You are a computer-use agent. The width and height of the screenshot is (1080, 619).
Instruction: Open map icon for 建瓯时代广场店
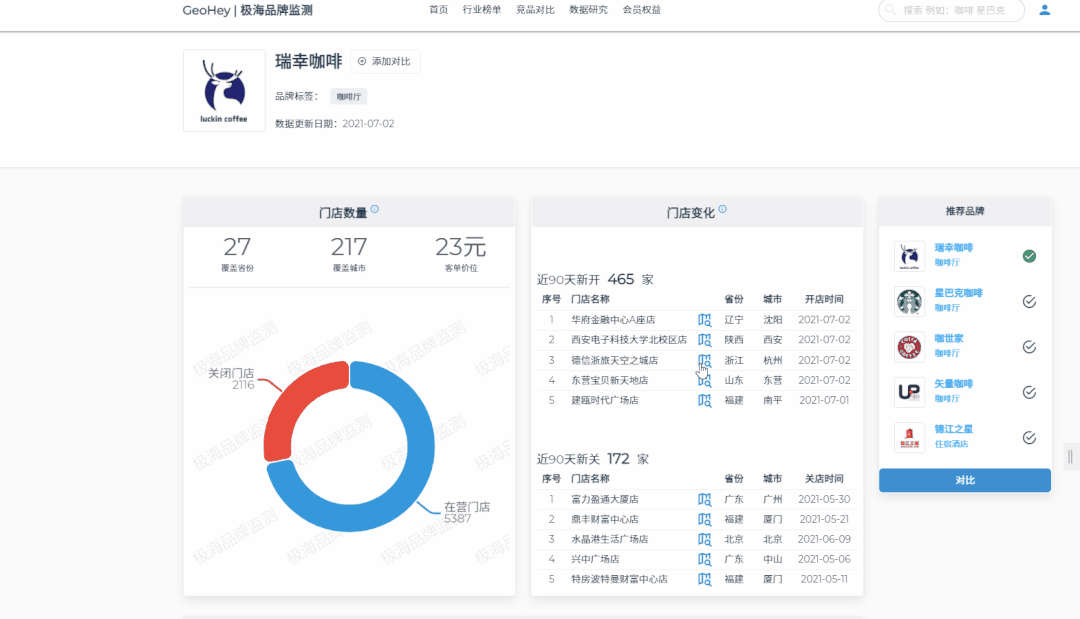[704, 400]
